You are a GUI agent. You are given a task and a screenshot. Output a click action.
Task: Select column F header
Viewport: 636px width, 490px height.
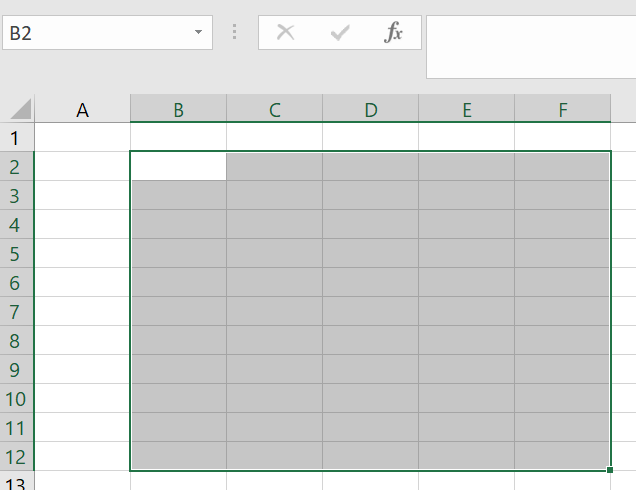click(x=562, y=110)
